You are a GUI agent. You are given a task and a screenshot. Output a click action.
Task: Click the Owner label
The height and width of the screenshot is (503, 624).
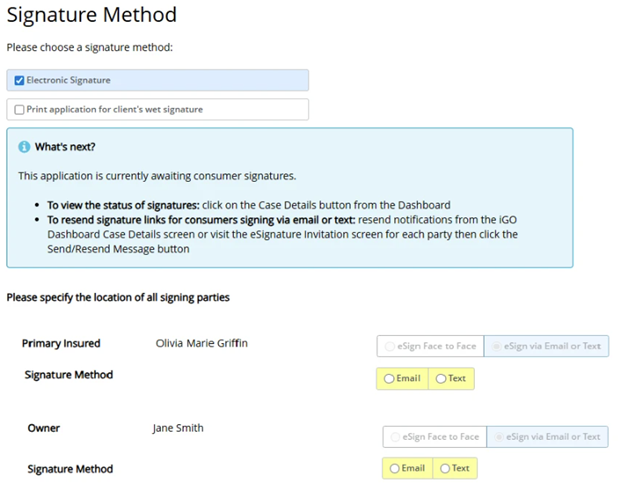(x=43, y=428)
